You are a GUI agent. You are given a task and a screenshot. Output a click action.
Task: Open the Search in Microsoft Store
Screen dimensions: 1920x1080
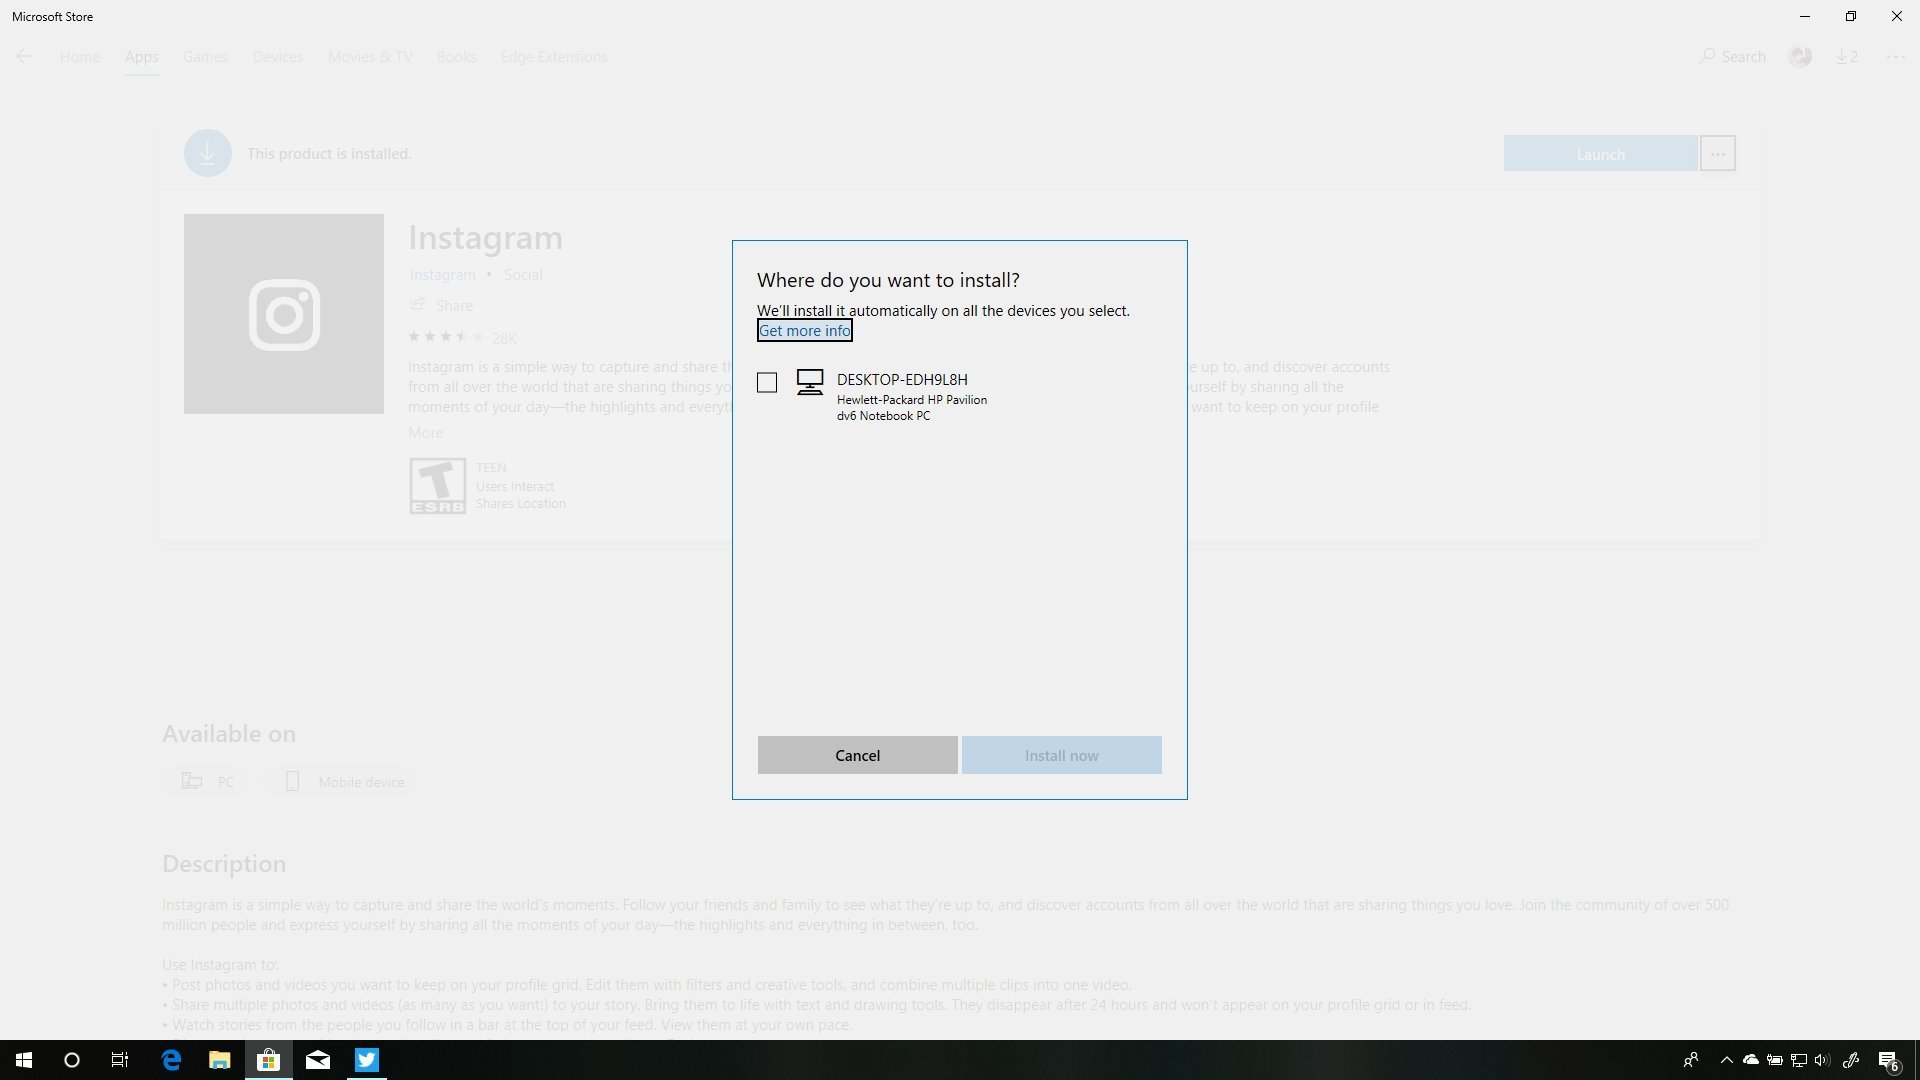tap(1731, 56)
